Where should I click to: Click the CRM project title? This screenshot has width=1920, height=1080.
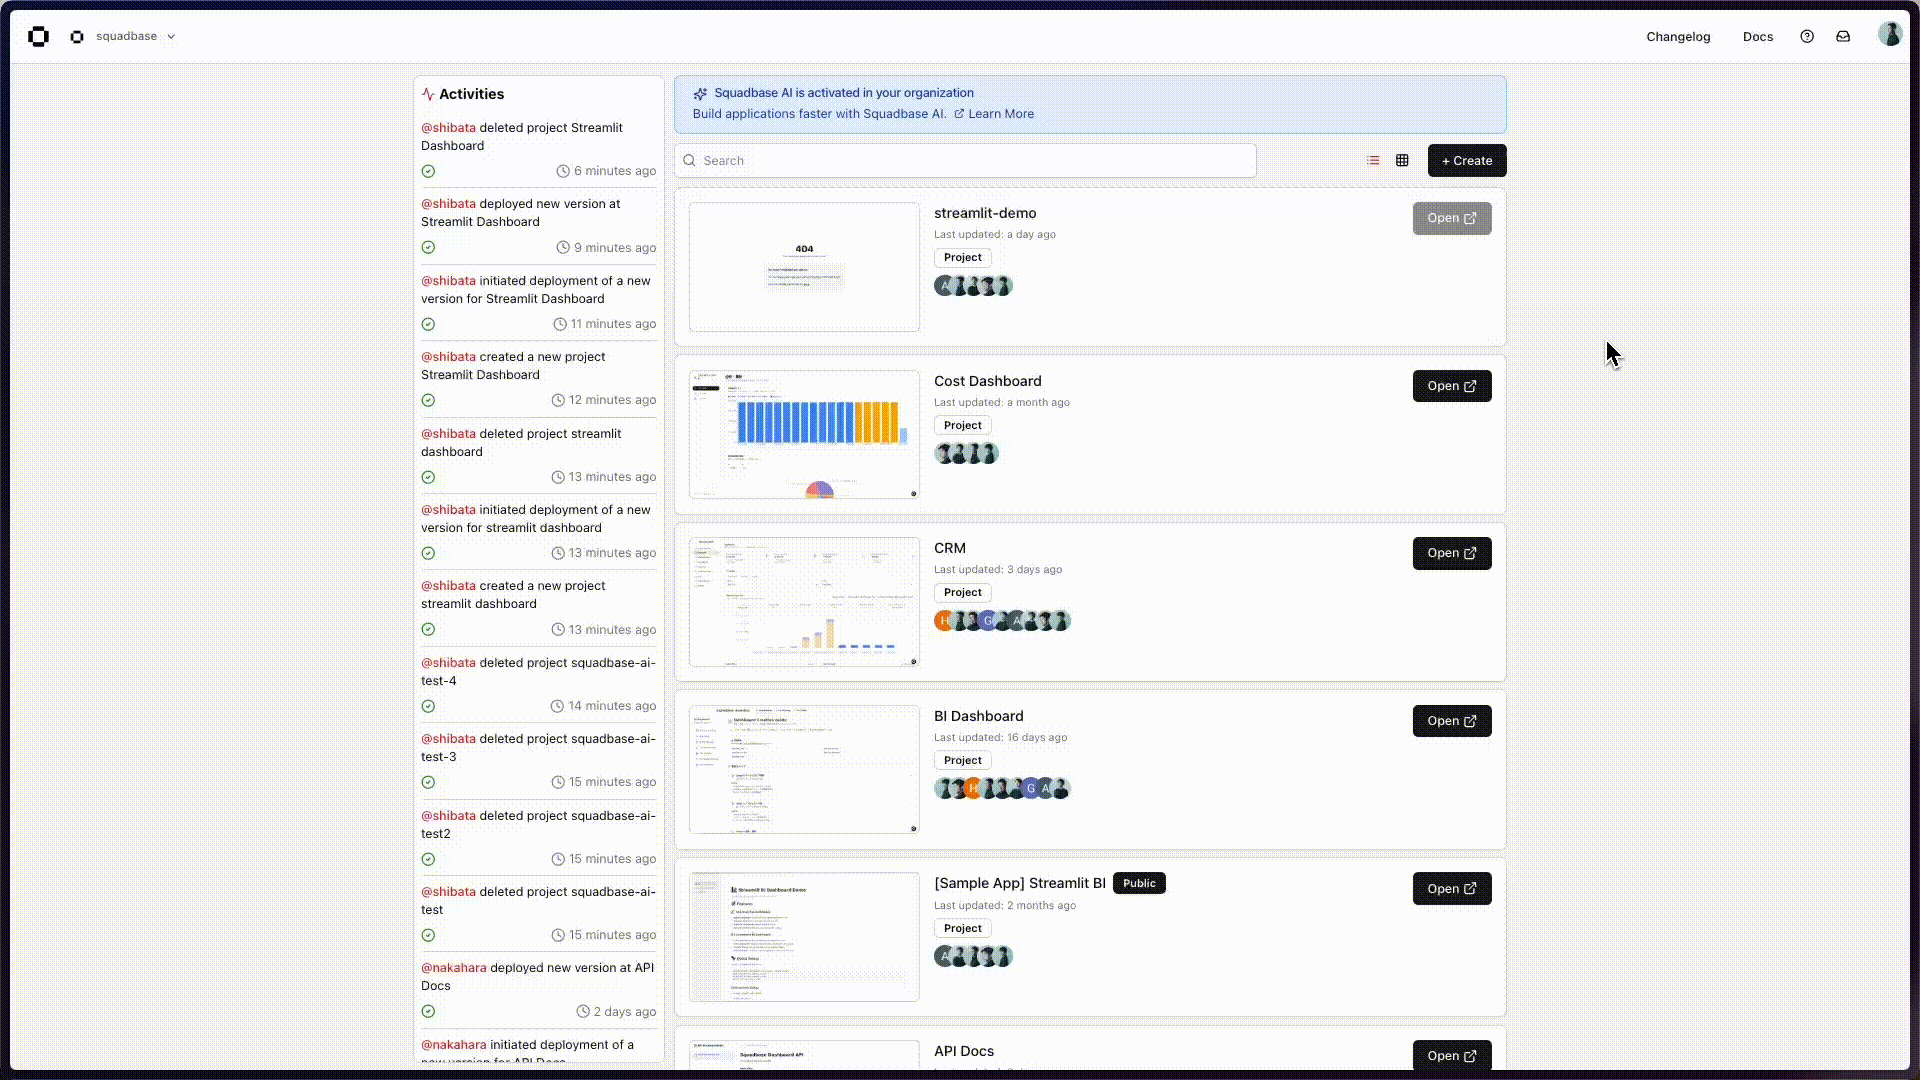point(949,549)
